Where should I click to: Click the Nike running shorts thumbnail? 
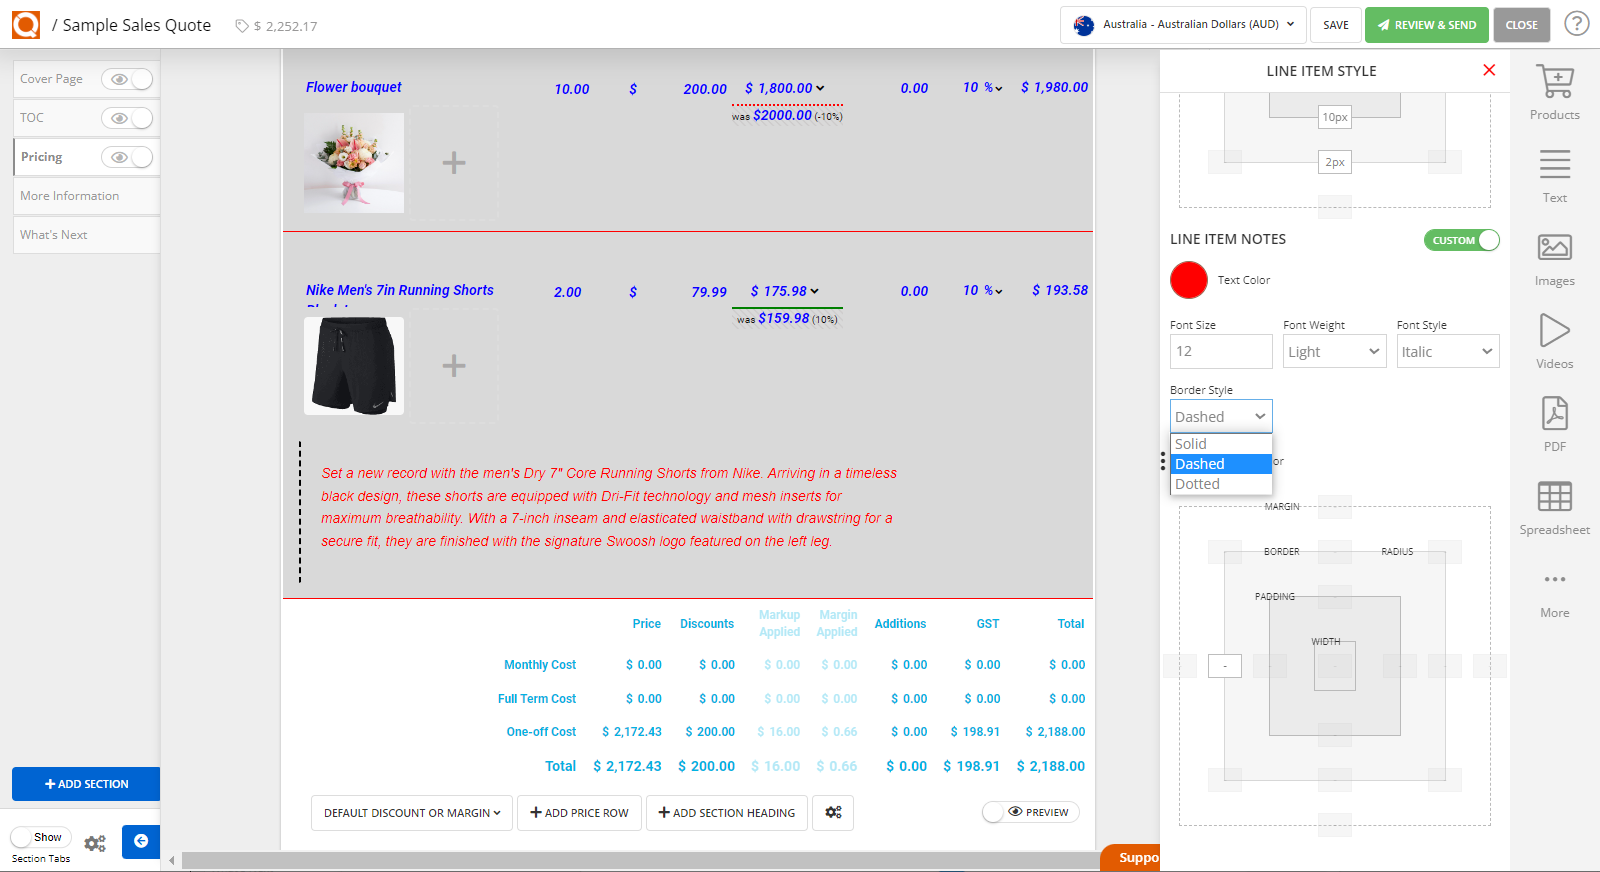pos(354,366)
